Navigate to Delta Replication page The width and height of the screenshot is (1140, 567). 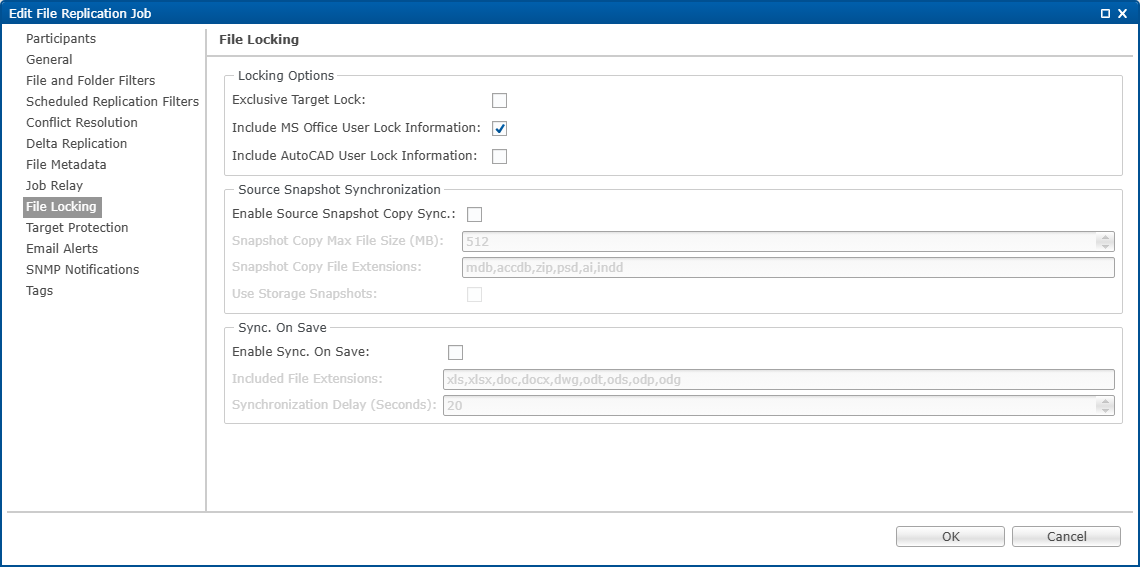click(76, 144)
